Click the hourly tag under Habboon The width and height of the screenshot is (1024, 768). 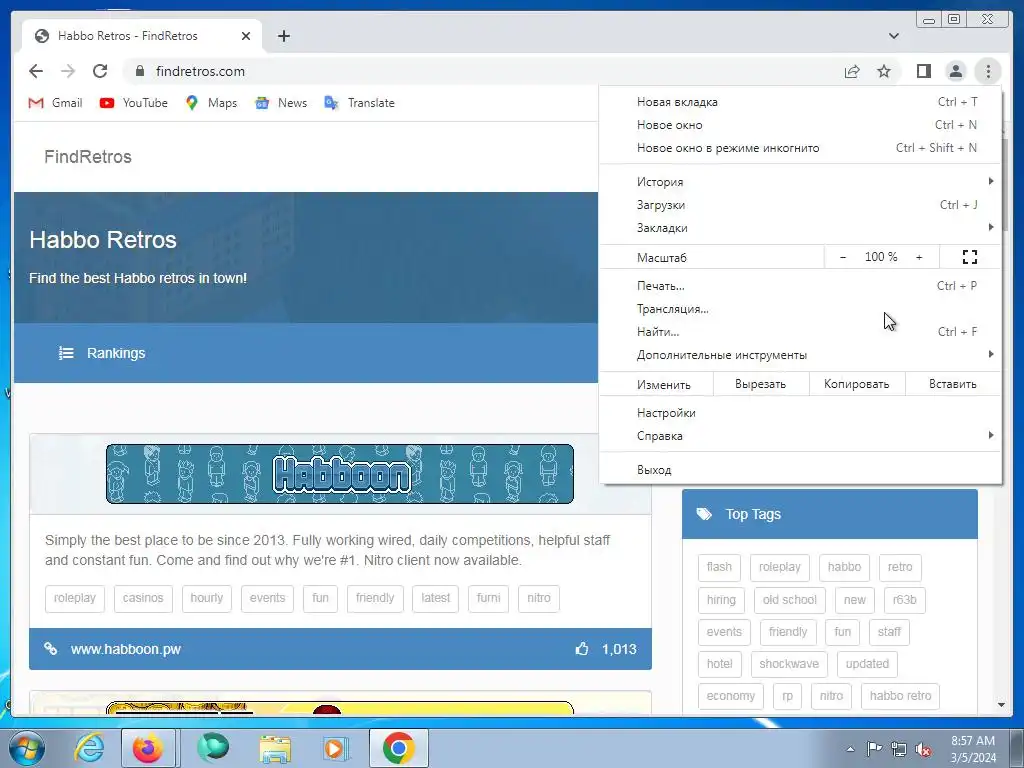[x=206, y=598]
